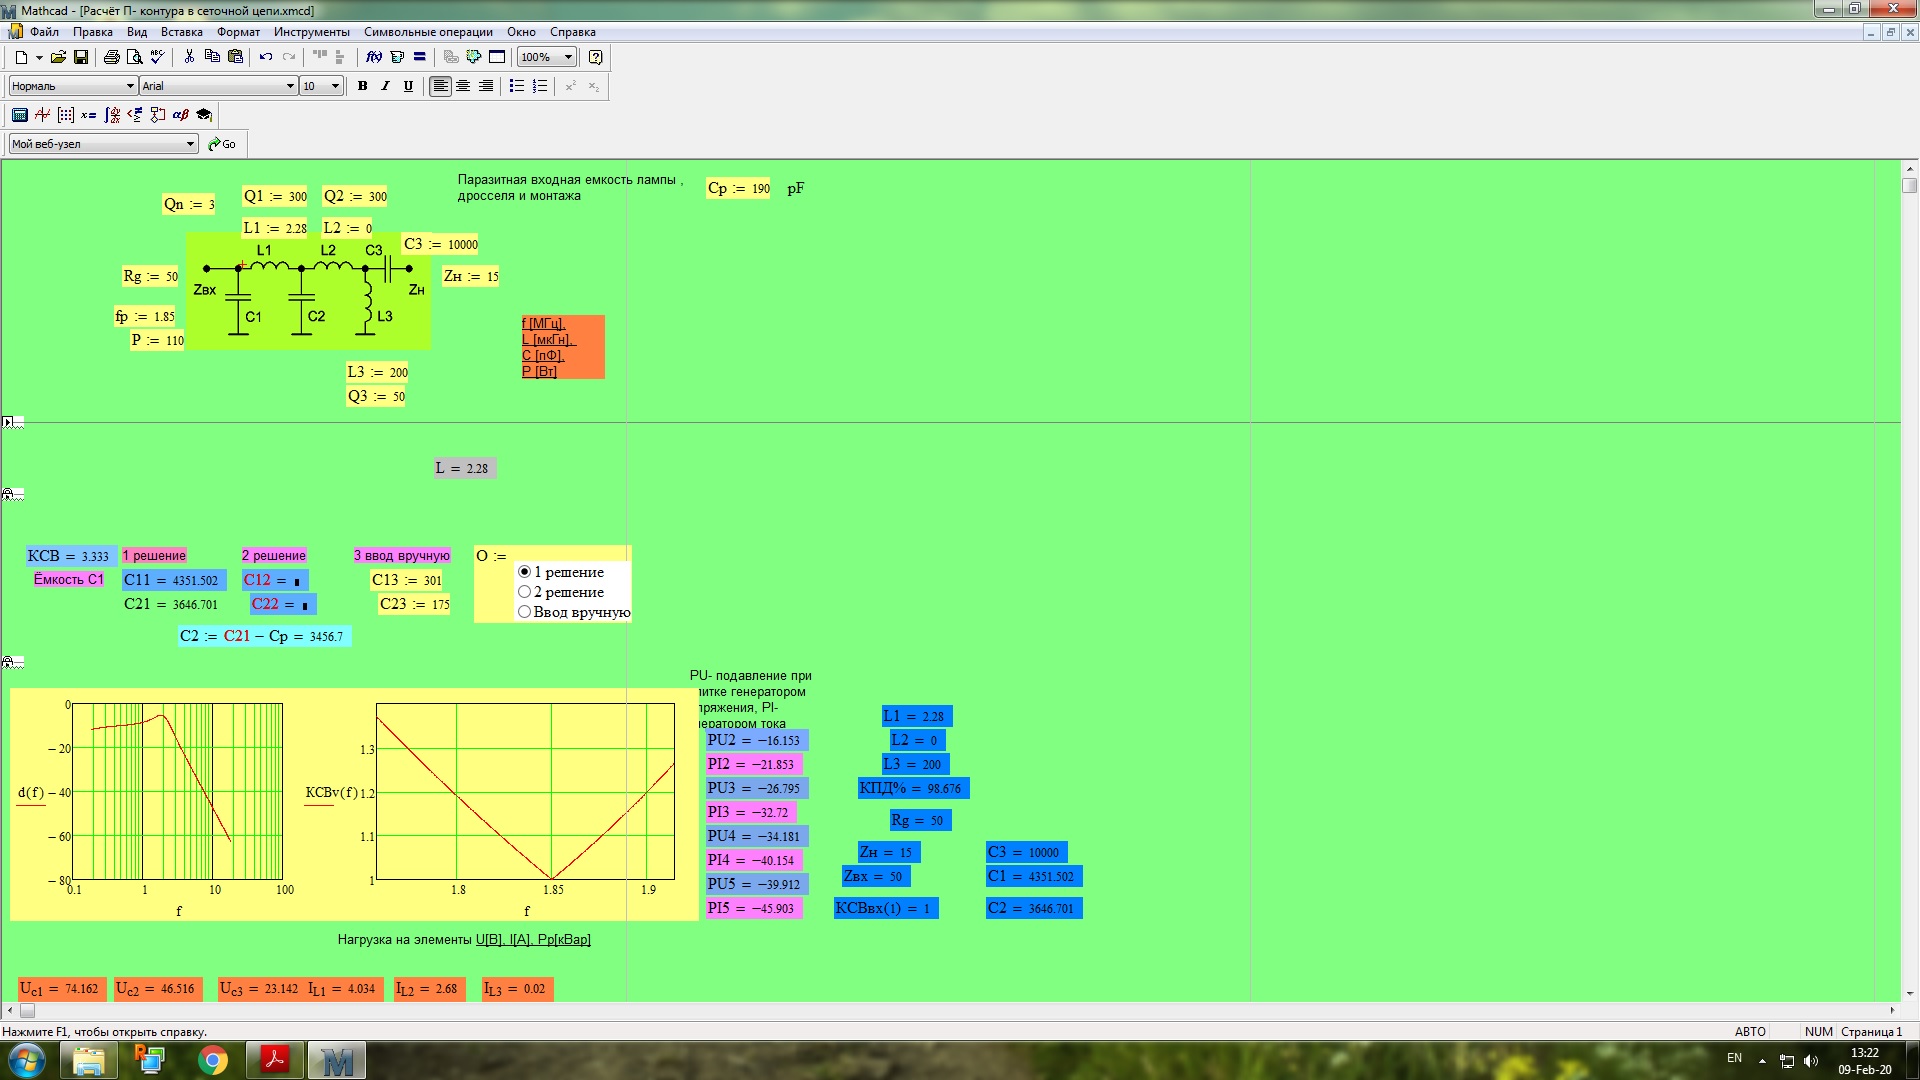Open the Инструменты menu
Viewport: 1920px width, 1080px height.
[311, 32]
